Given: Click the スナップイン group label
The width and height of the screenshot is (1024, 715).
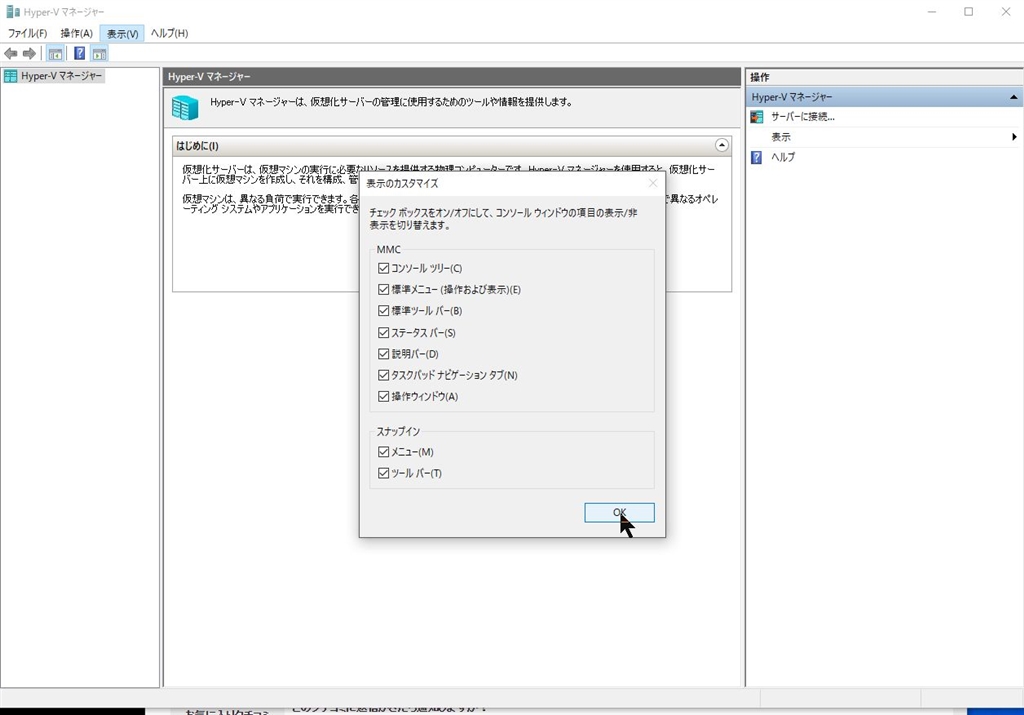Looking at the screenshot, I should [398, 432].
